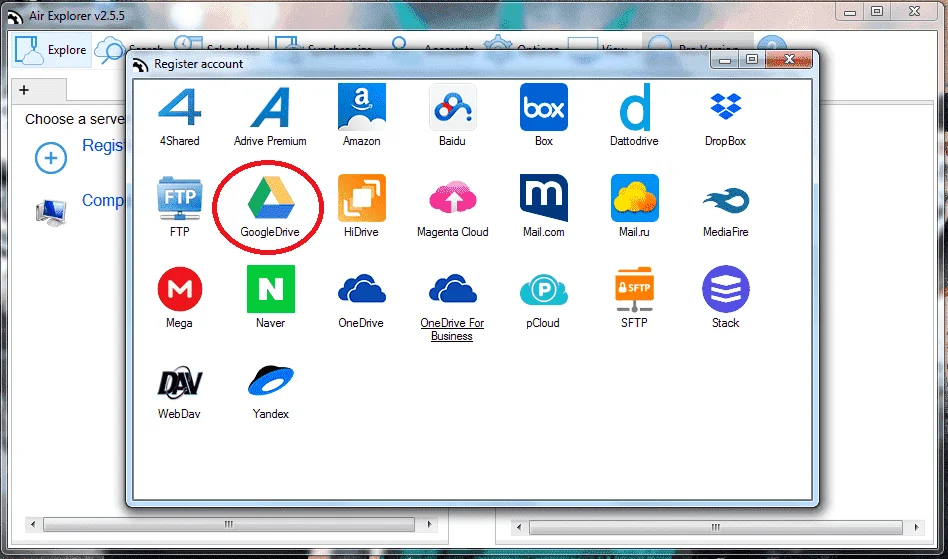The image size is (948, 559).
Task: Click the OneDrive For Business label
Action: pyautogui.click(x=452, y=329)
